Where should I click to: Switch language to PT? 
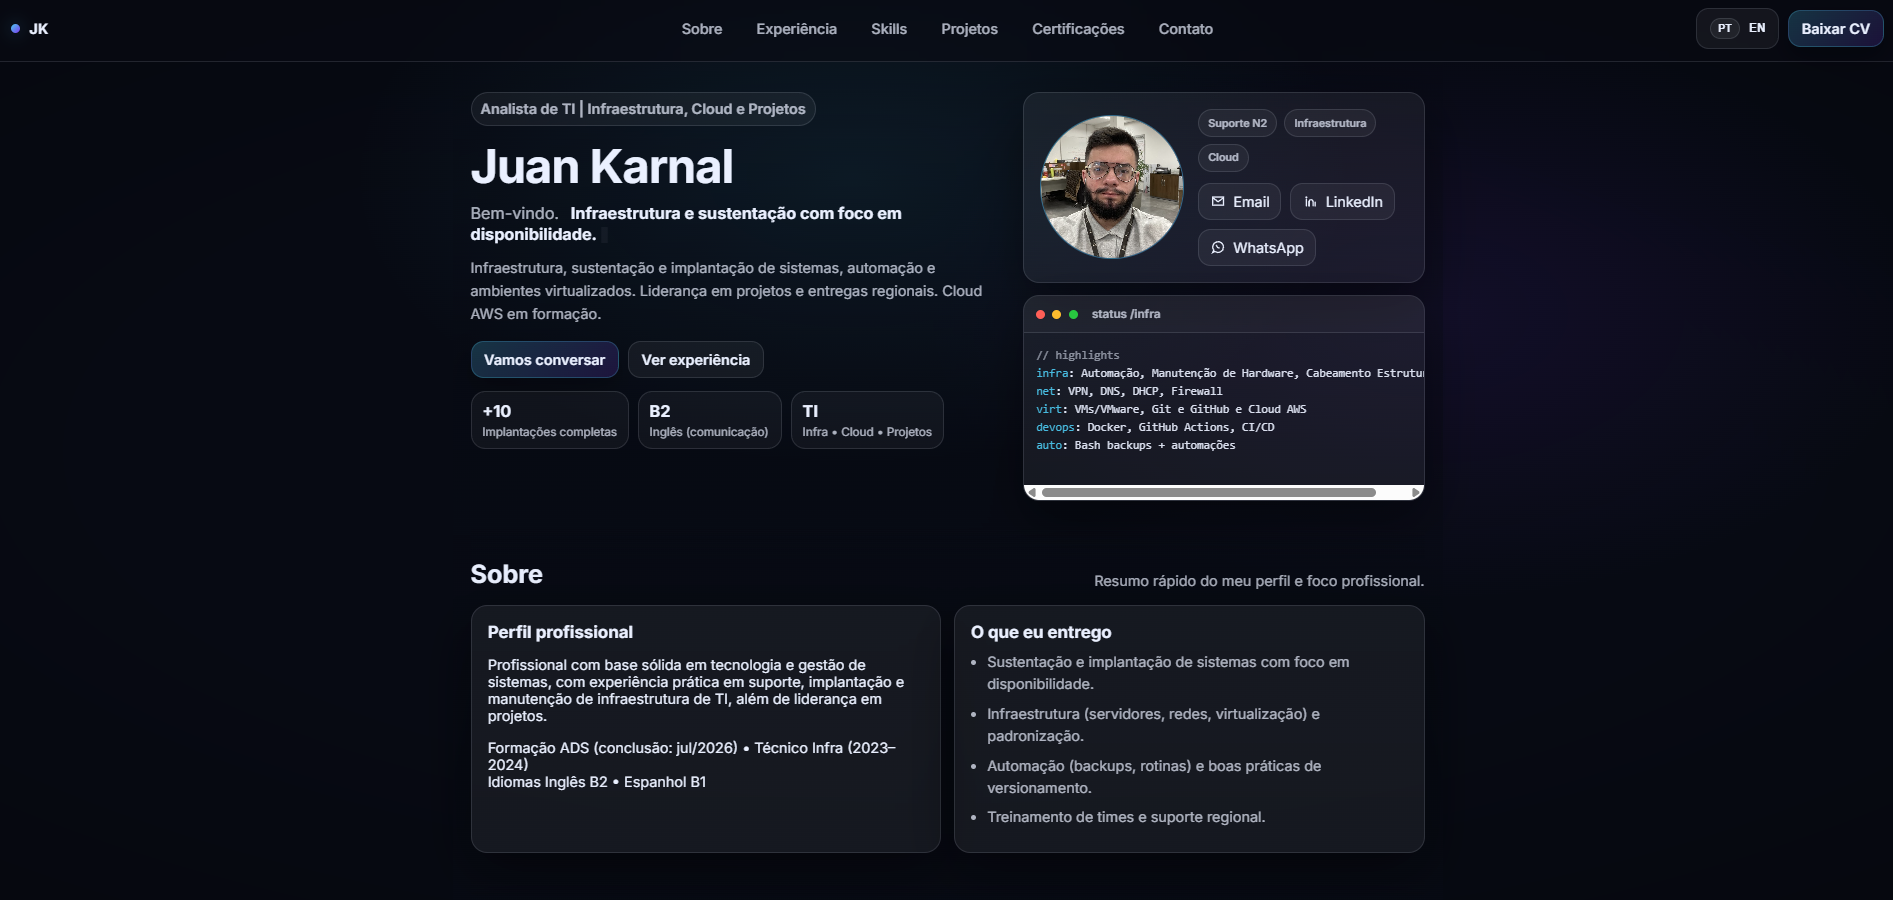click(1723, 28)
